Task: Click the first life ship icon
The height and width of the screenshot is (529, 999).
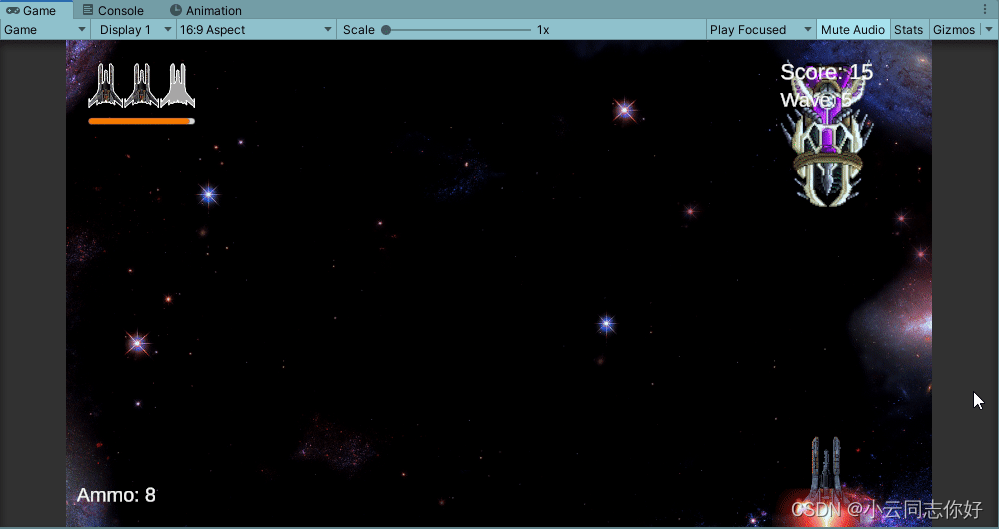Action: point(105,85)
